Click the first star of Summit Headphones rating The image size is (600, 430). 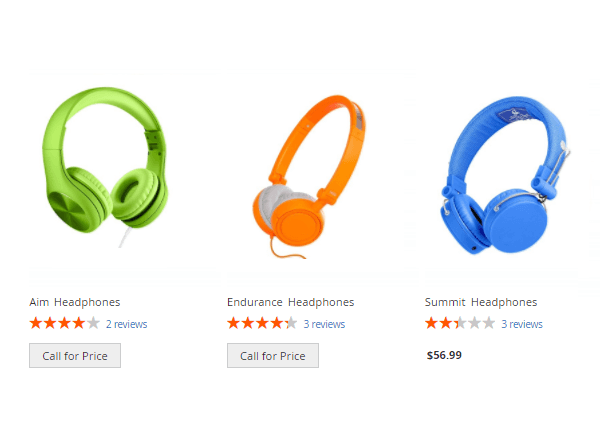[431, 323]
